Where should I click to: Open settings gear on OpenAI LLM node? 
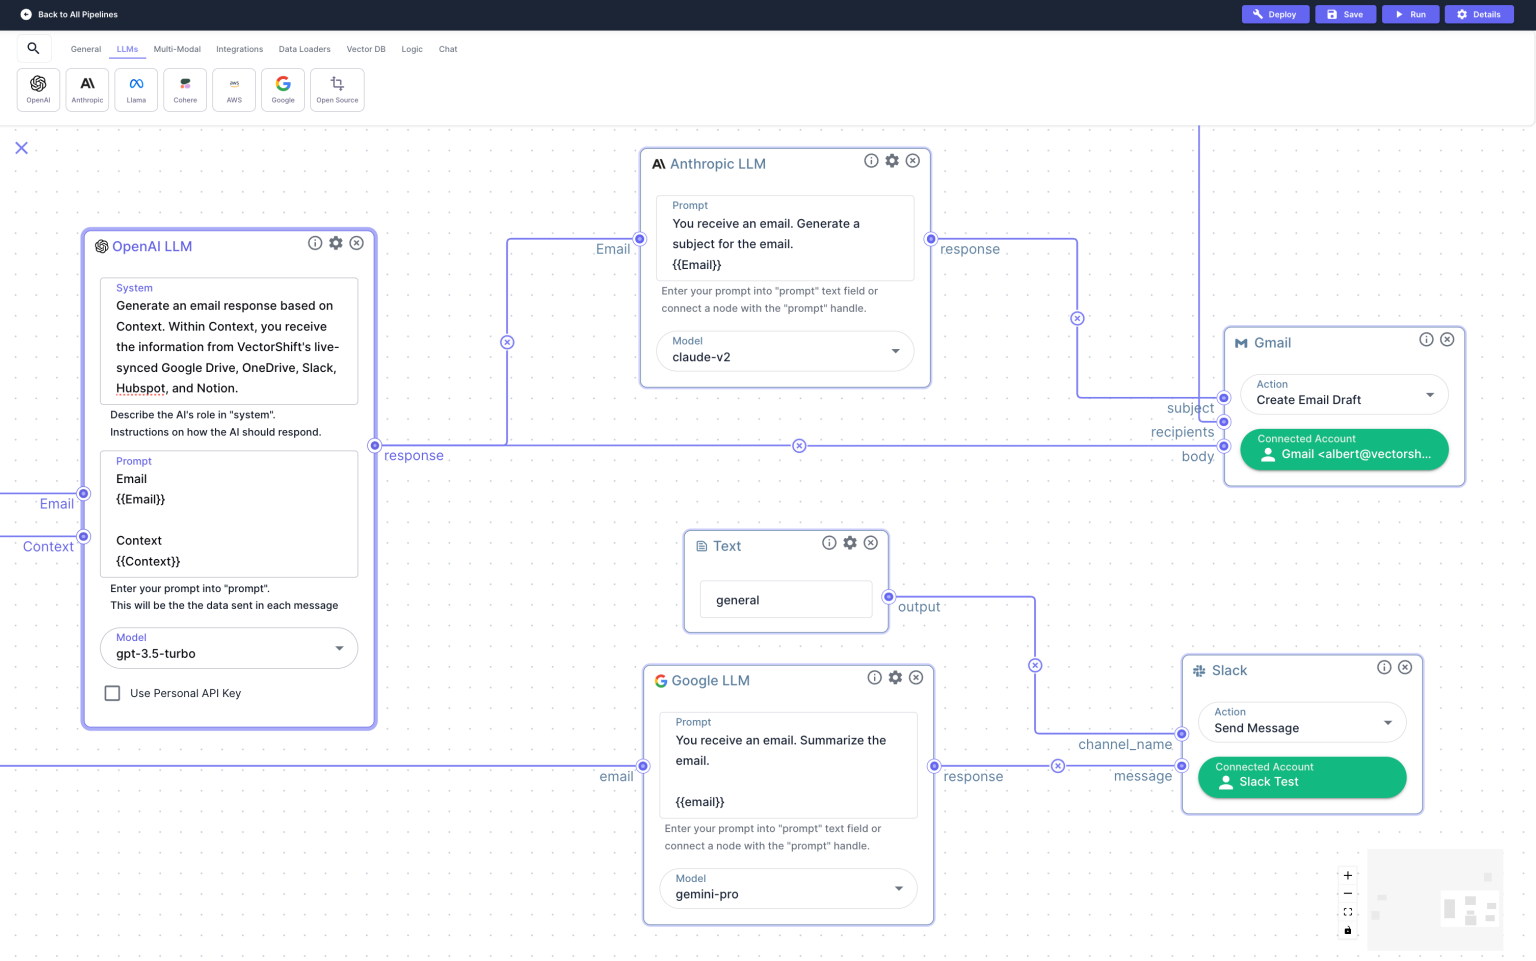click(x=336, y=243)
